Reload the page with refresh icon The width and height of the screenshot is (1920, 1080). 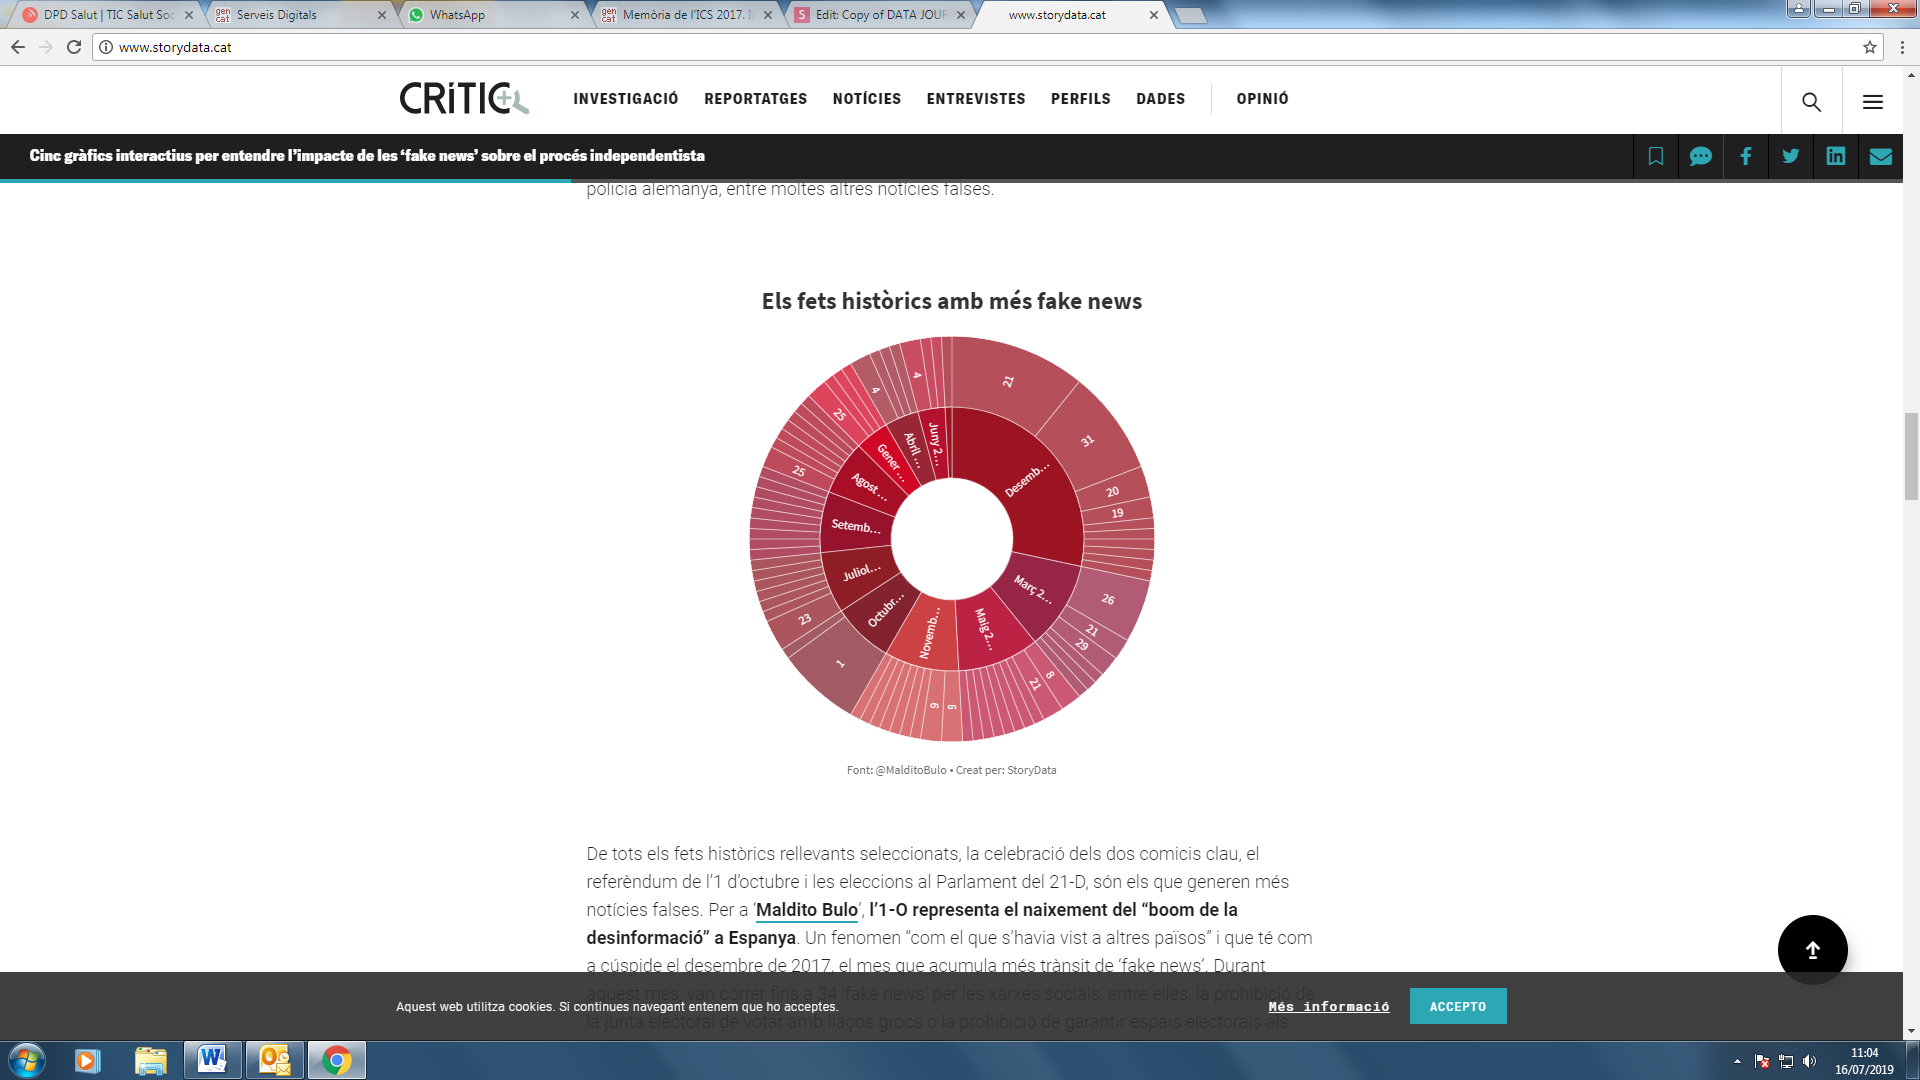coord(74,47)
